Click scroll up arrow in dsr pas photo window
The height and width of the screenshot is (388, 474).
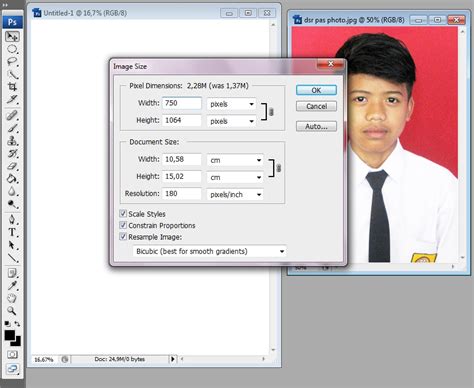(462, 31)
